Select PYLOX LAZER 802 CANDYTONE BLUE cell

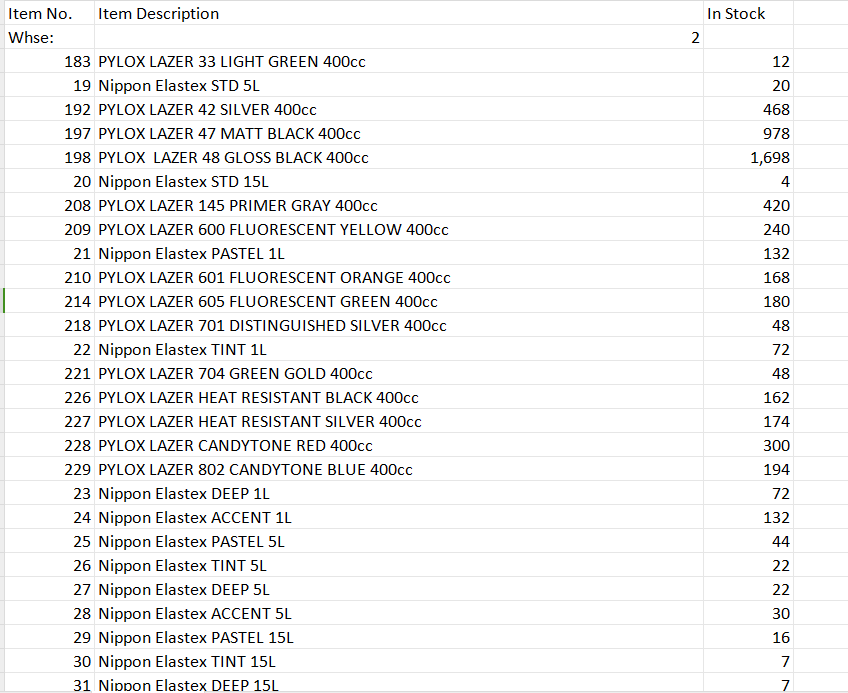coord(255,470)
